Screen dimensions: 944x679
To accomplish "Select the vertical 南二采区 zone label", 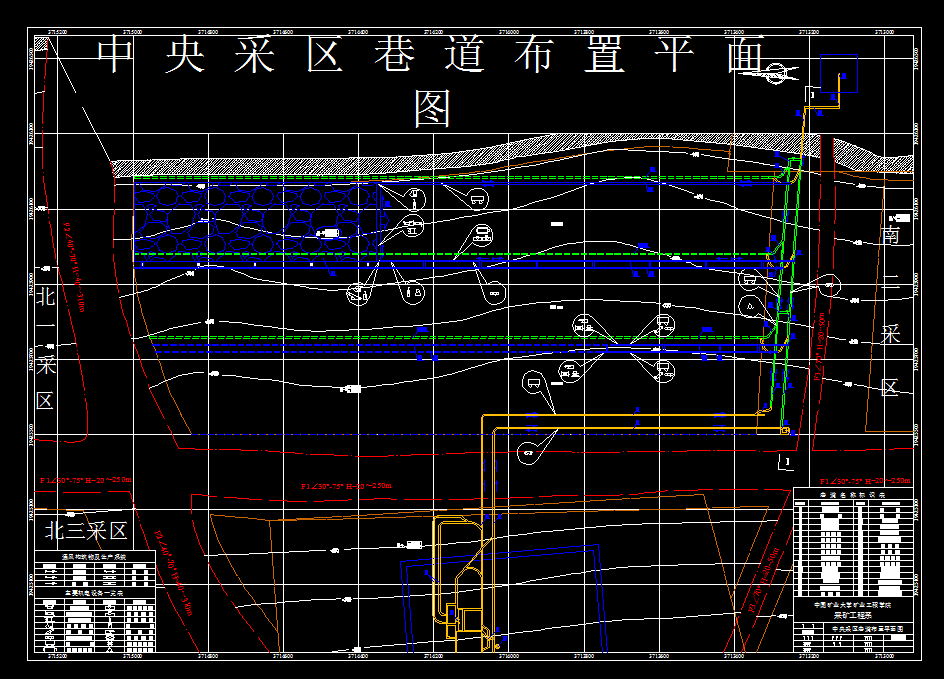I will point(891,311).
